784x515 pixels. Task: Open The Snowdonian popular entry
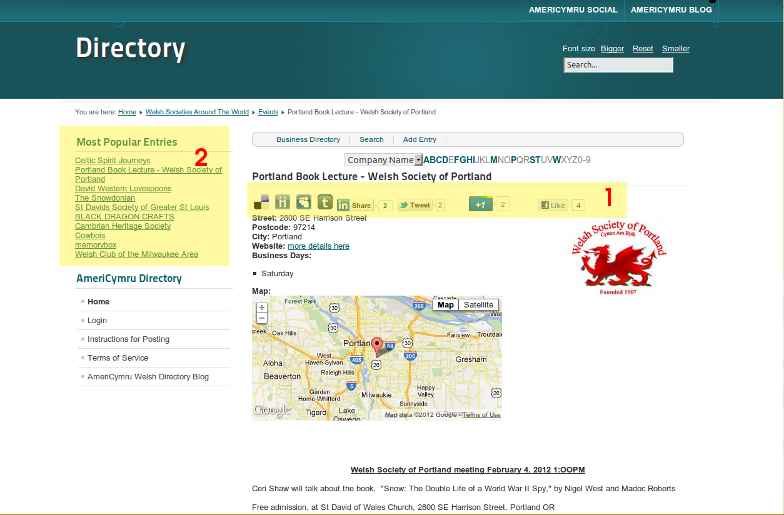pos(105,198)
